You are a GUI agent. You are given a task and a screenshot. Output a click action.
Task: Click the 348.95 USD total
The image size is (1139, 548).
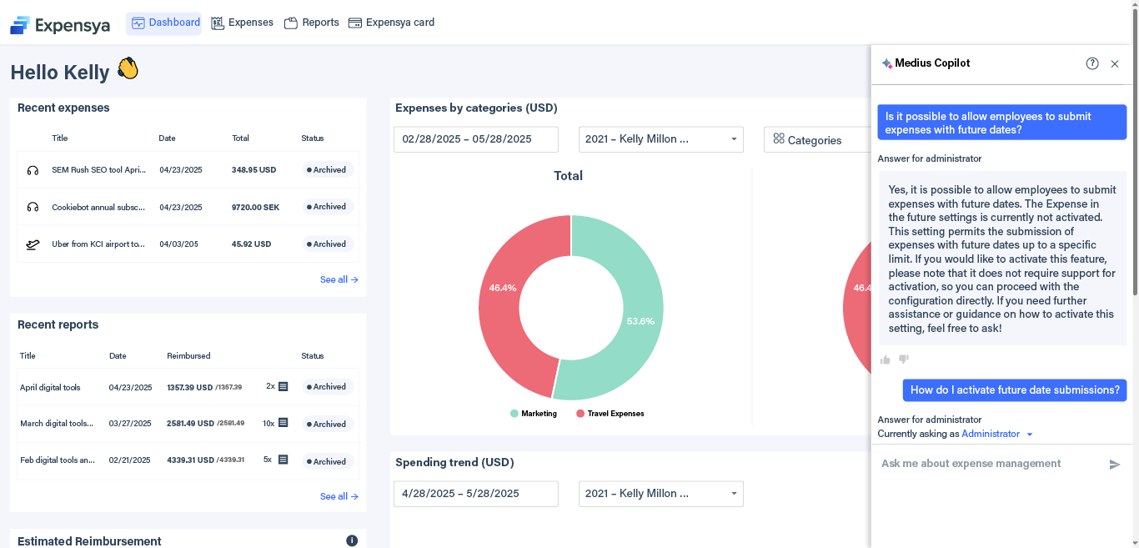point(254,170)
